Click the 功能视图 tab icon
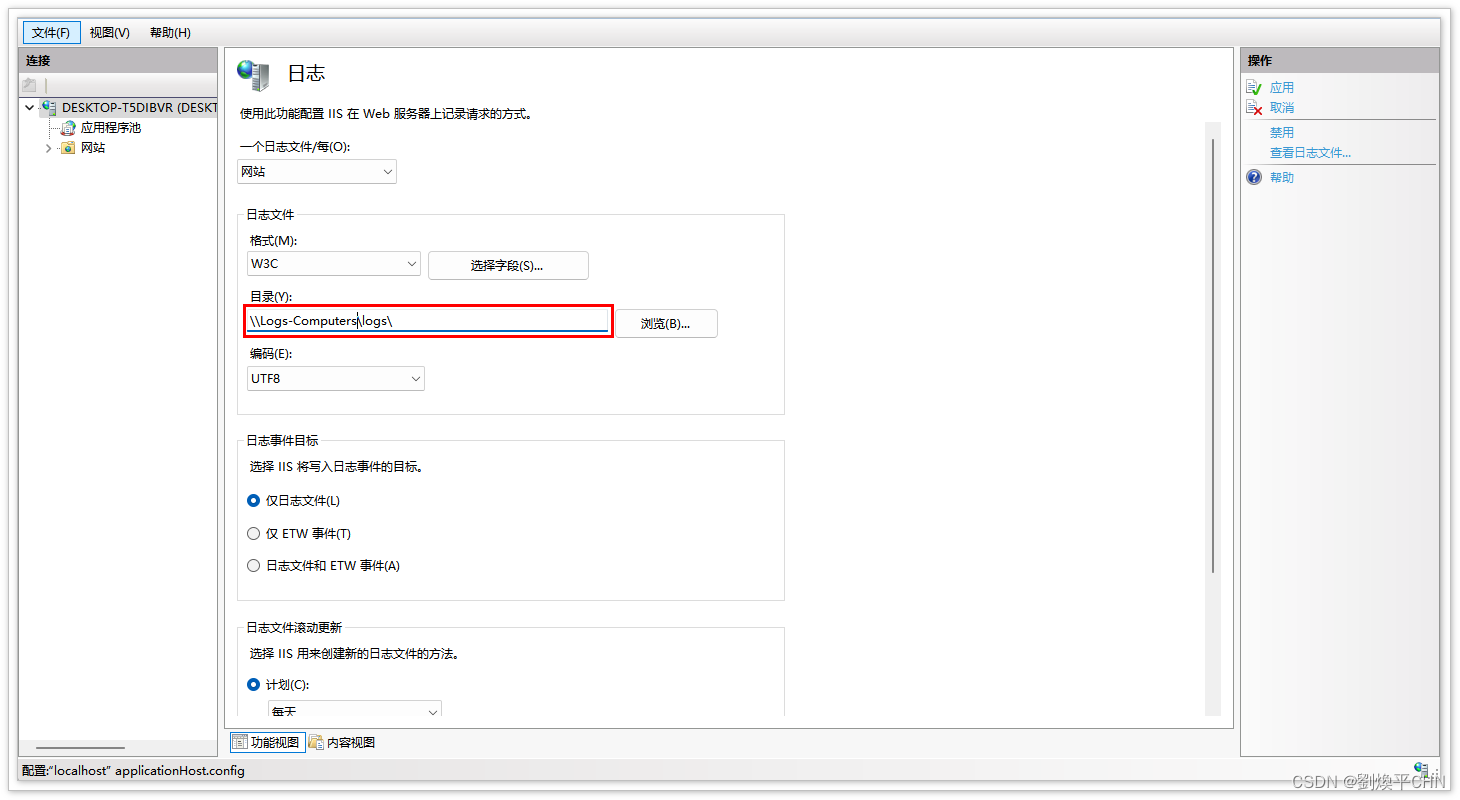 pos(240,742)
